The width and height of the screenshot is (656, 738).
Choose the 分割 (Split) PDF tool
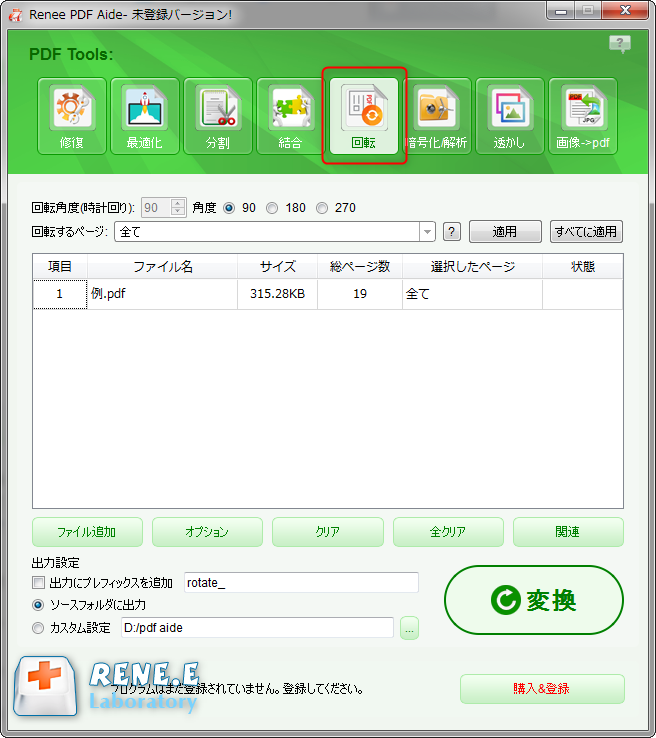point(218,116)
